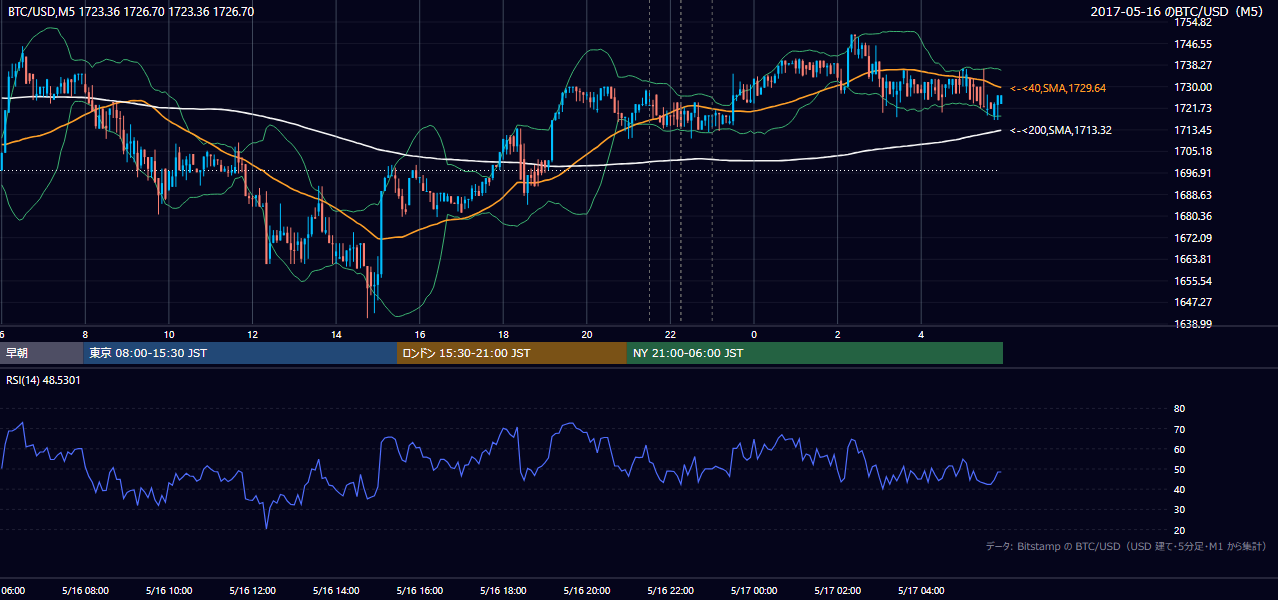
Task: Click the 5/16 14:00 time label
Action: pyautogui.click(x=335, y=590)
